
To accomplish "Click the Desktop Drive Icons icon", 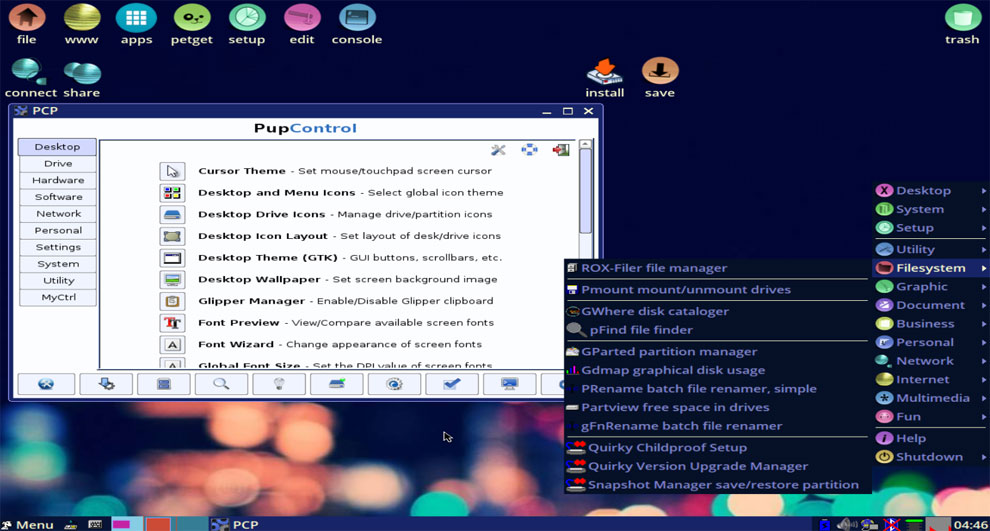I will [172, 214].
